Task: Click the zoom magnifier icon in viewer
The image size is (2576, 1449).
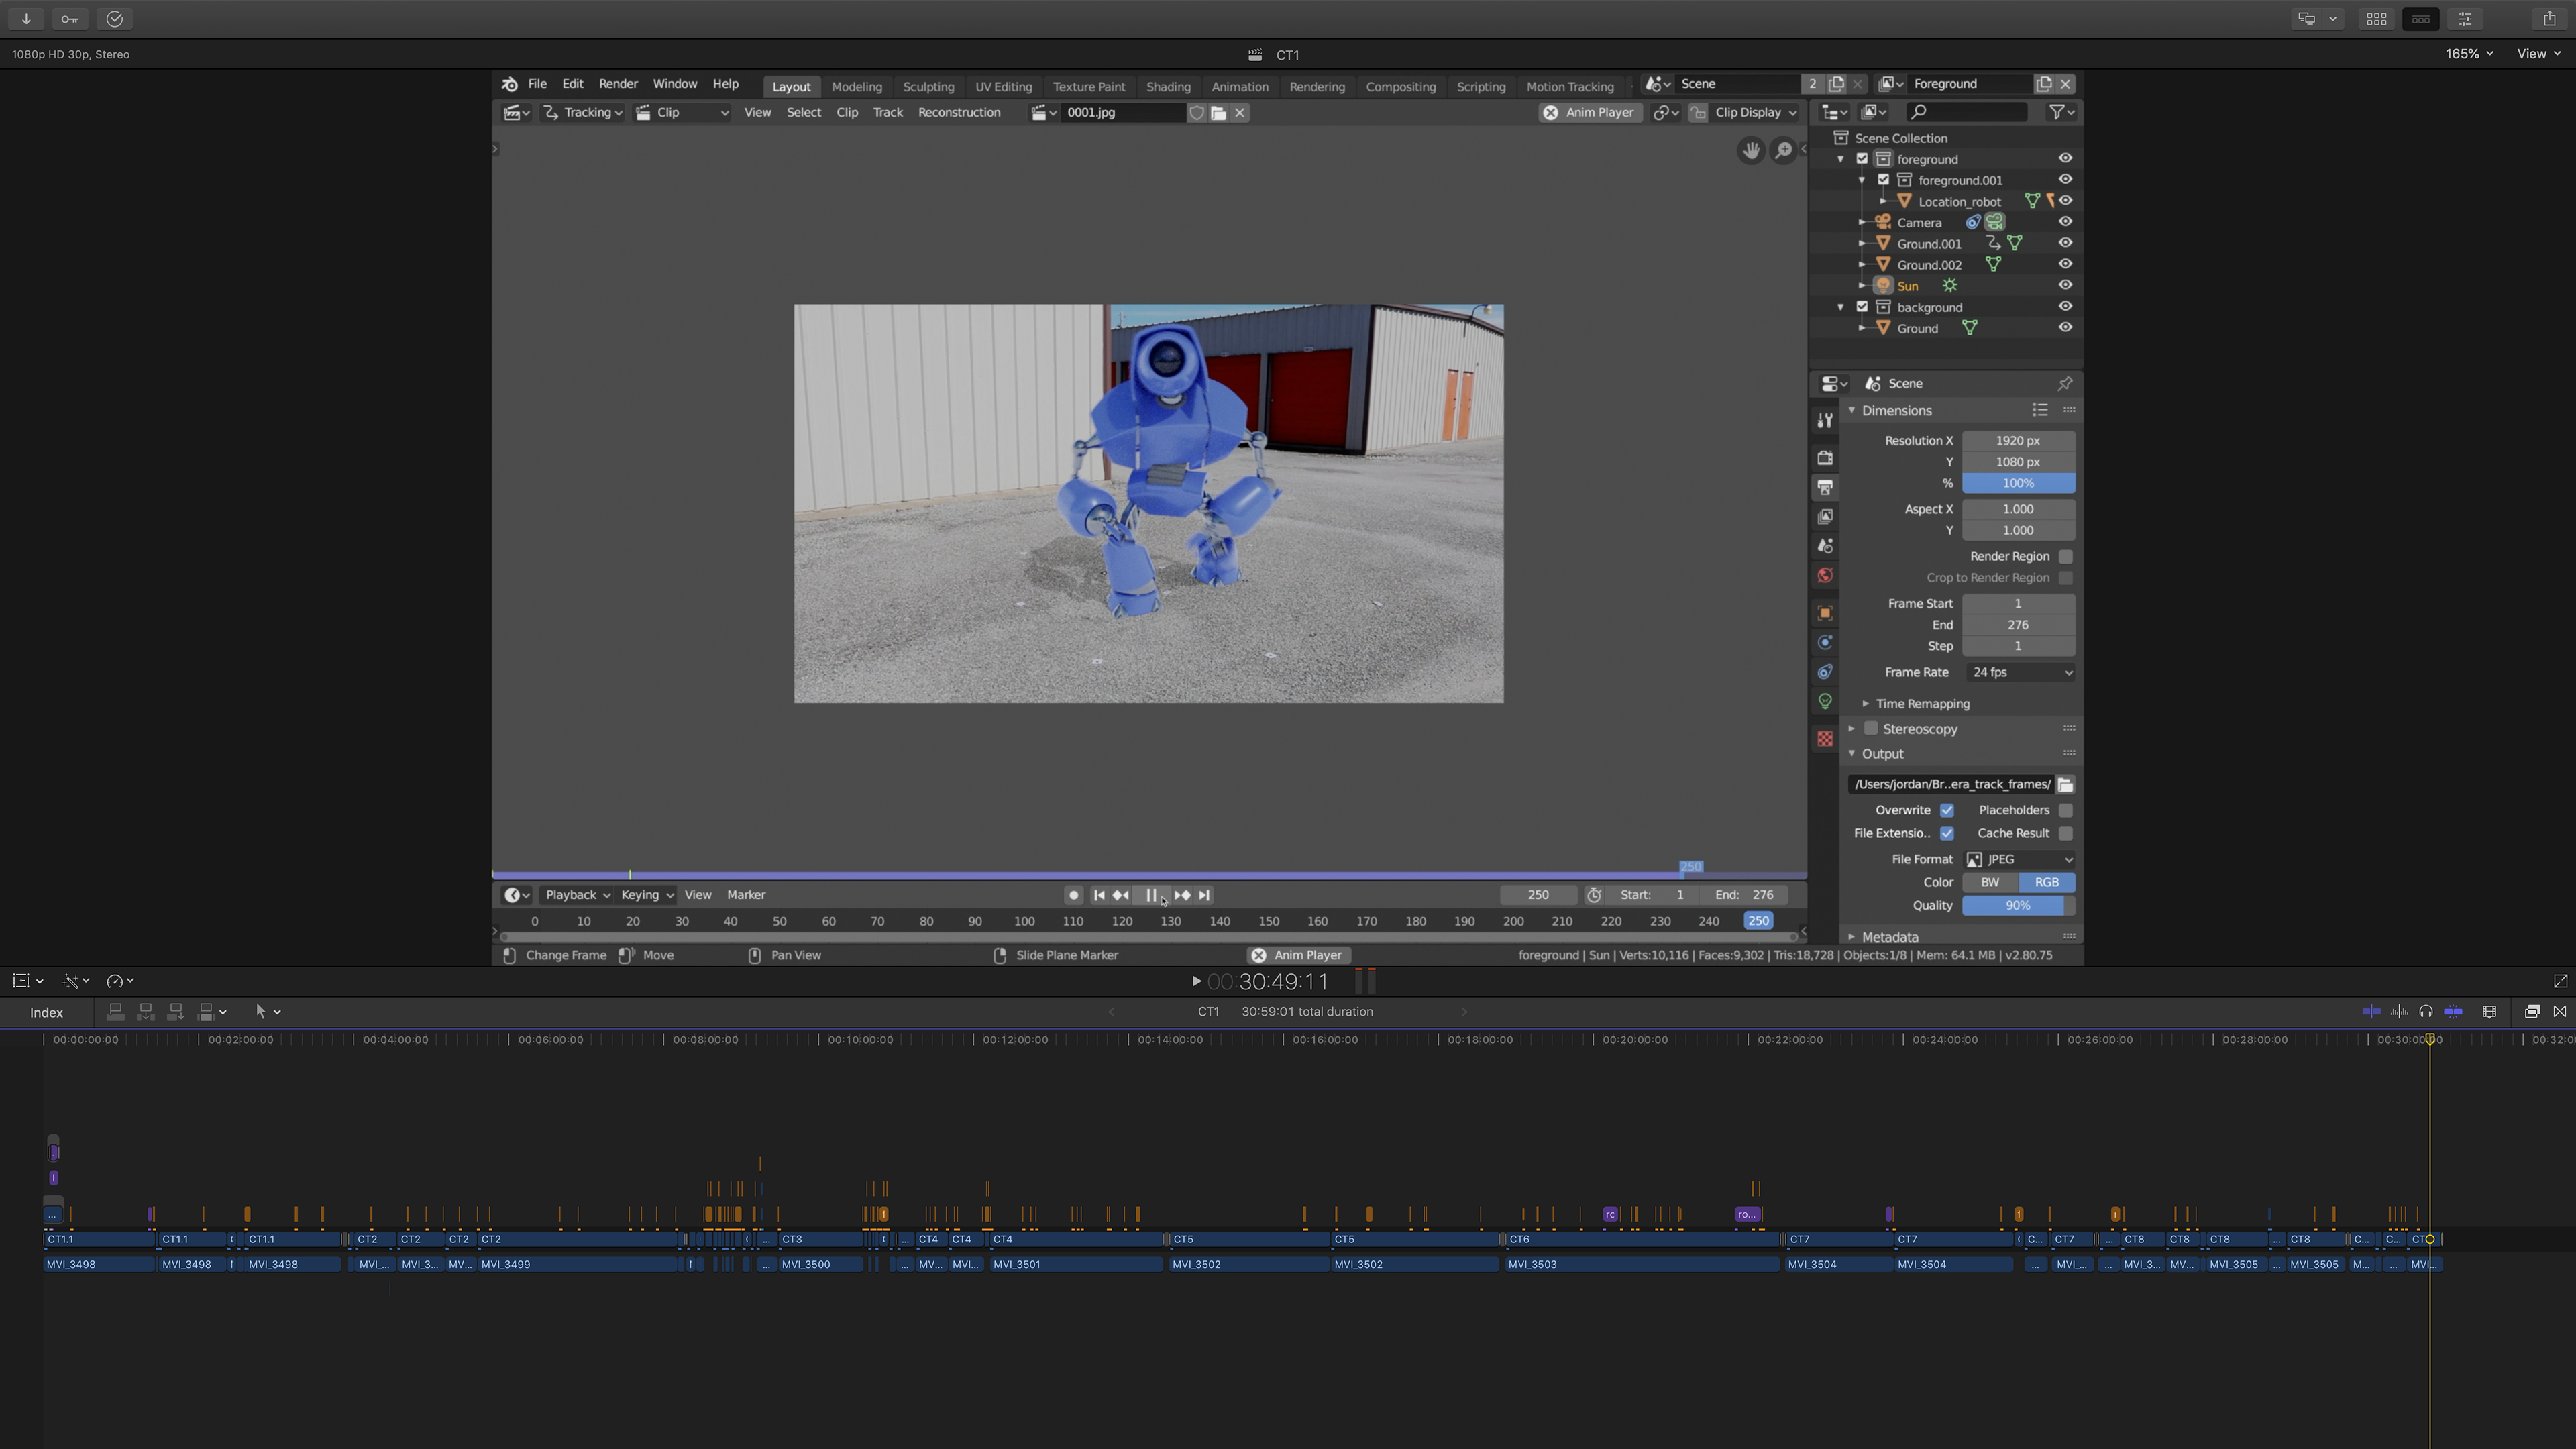Action: click(1783, 151)
